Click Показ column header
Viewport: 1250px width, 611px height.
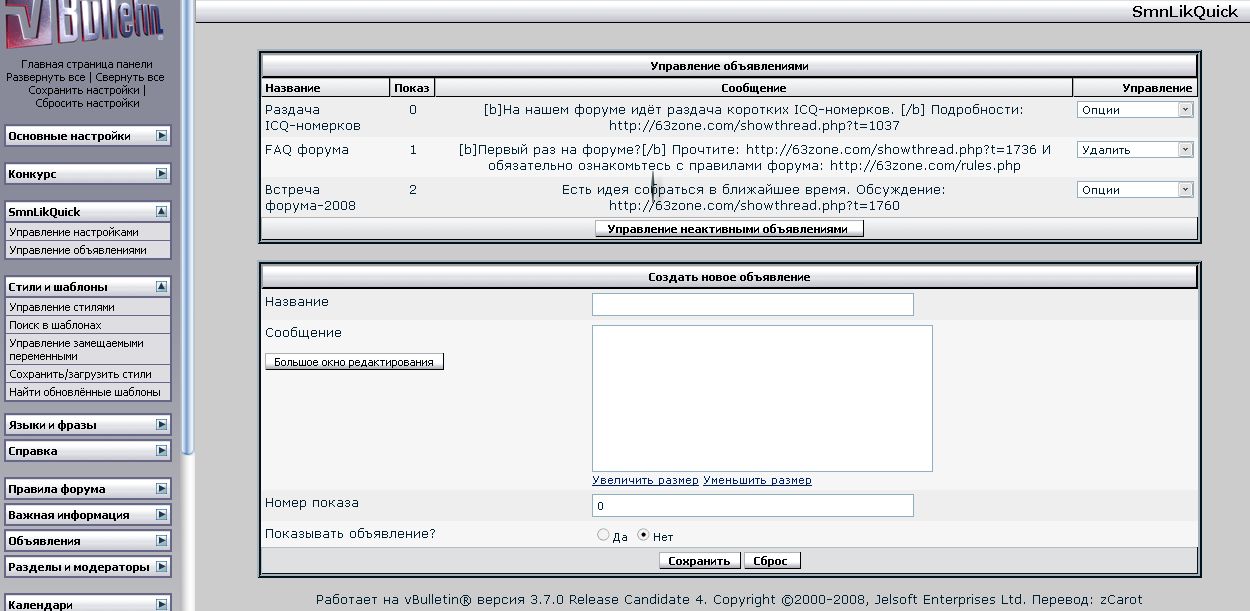coord(412,88)
